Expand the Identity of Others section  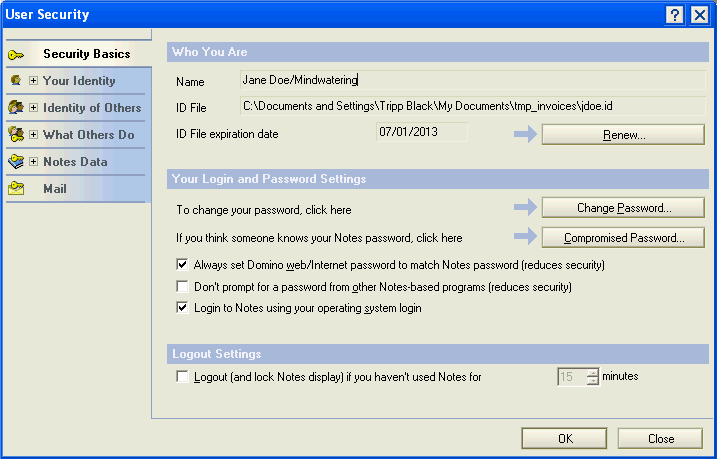[33, 108]
